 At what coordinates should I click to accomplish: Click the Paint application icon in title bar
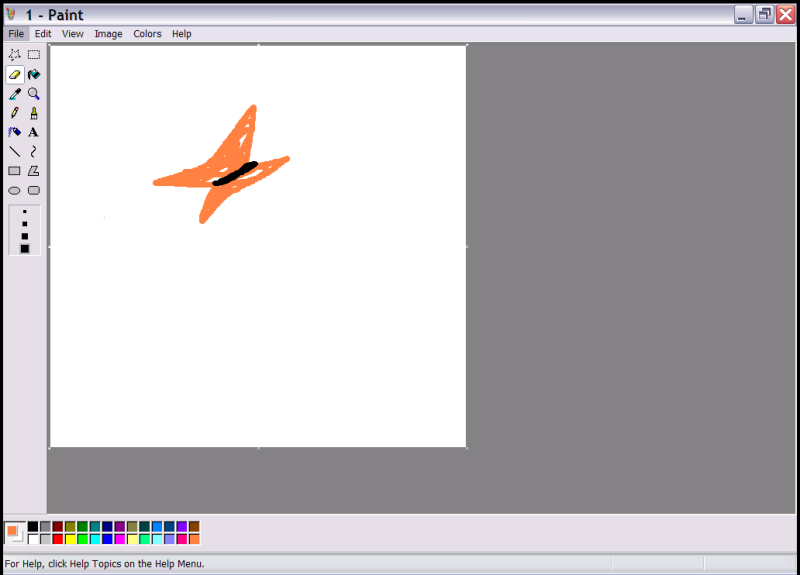pos(11,15)
